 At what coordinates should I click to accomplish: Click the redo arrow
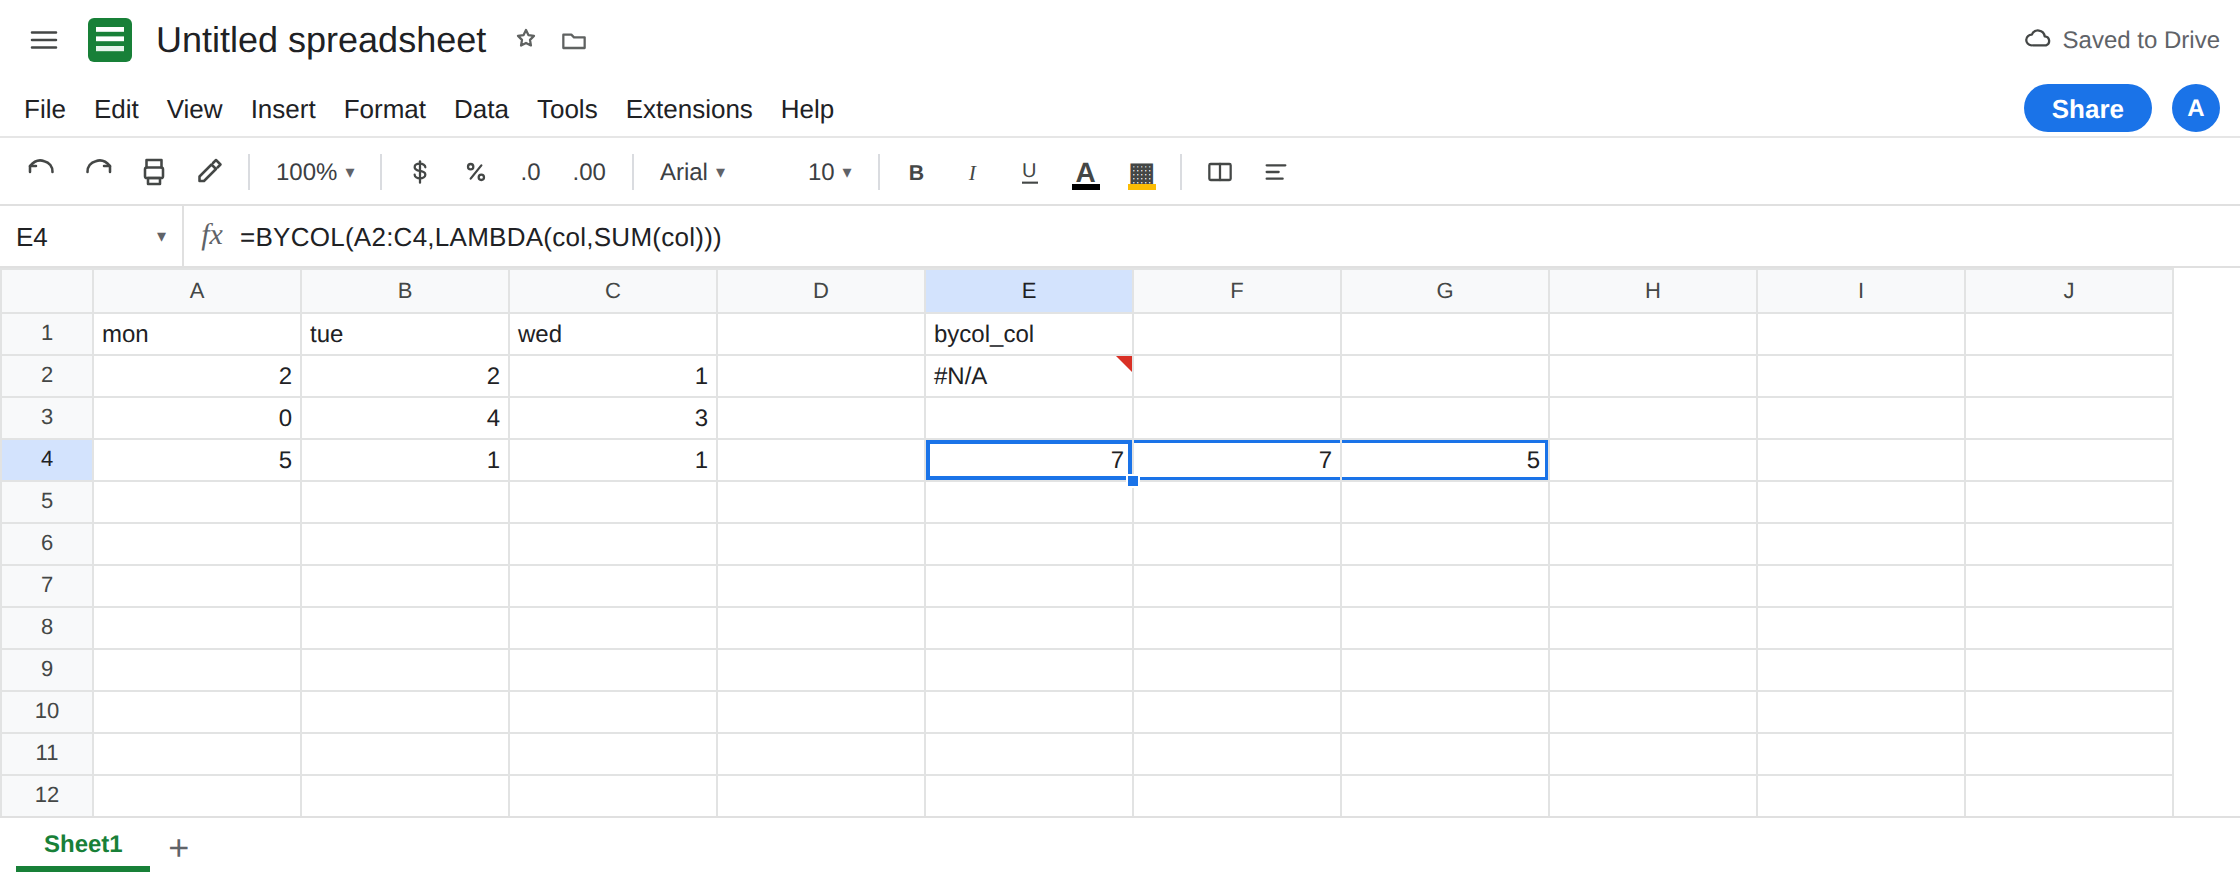tap(98, 172)
